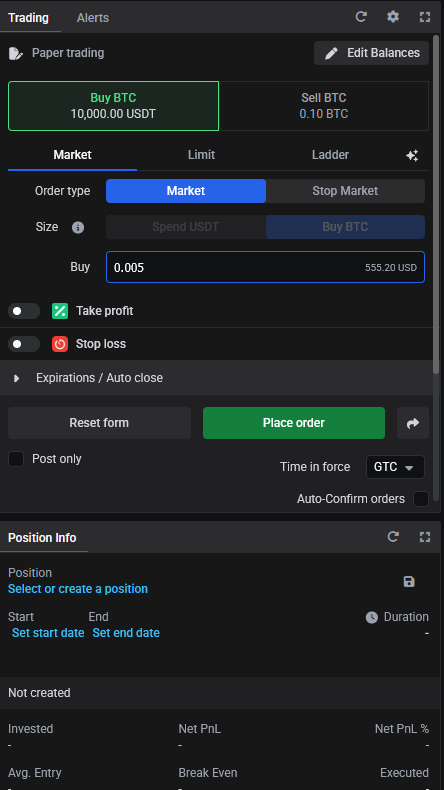Viewport: 444px width, 790px height.
Task: Refresh the Trading panel
Action: pyautogui.click(x=361, y=17)
